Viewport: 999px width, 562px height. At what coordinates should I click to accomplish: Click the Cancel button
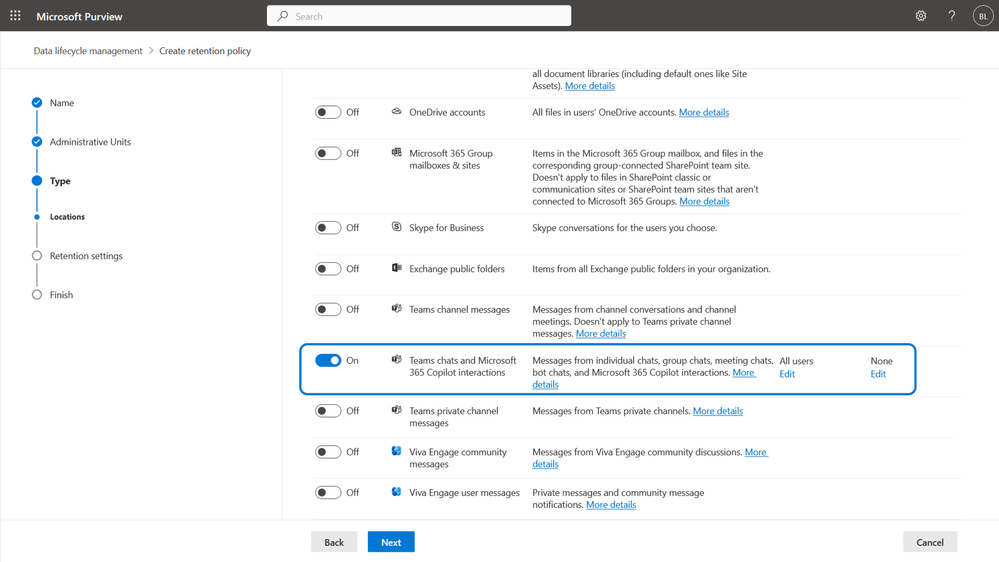point(930,542)
